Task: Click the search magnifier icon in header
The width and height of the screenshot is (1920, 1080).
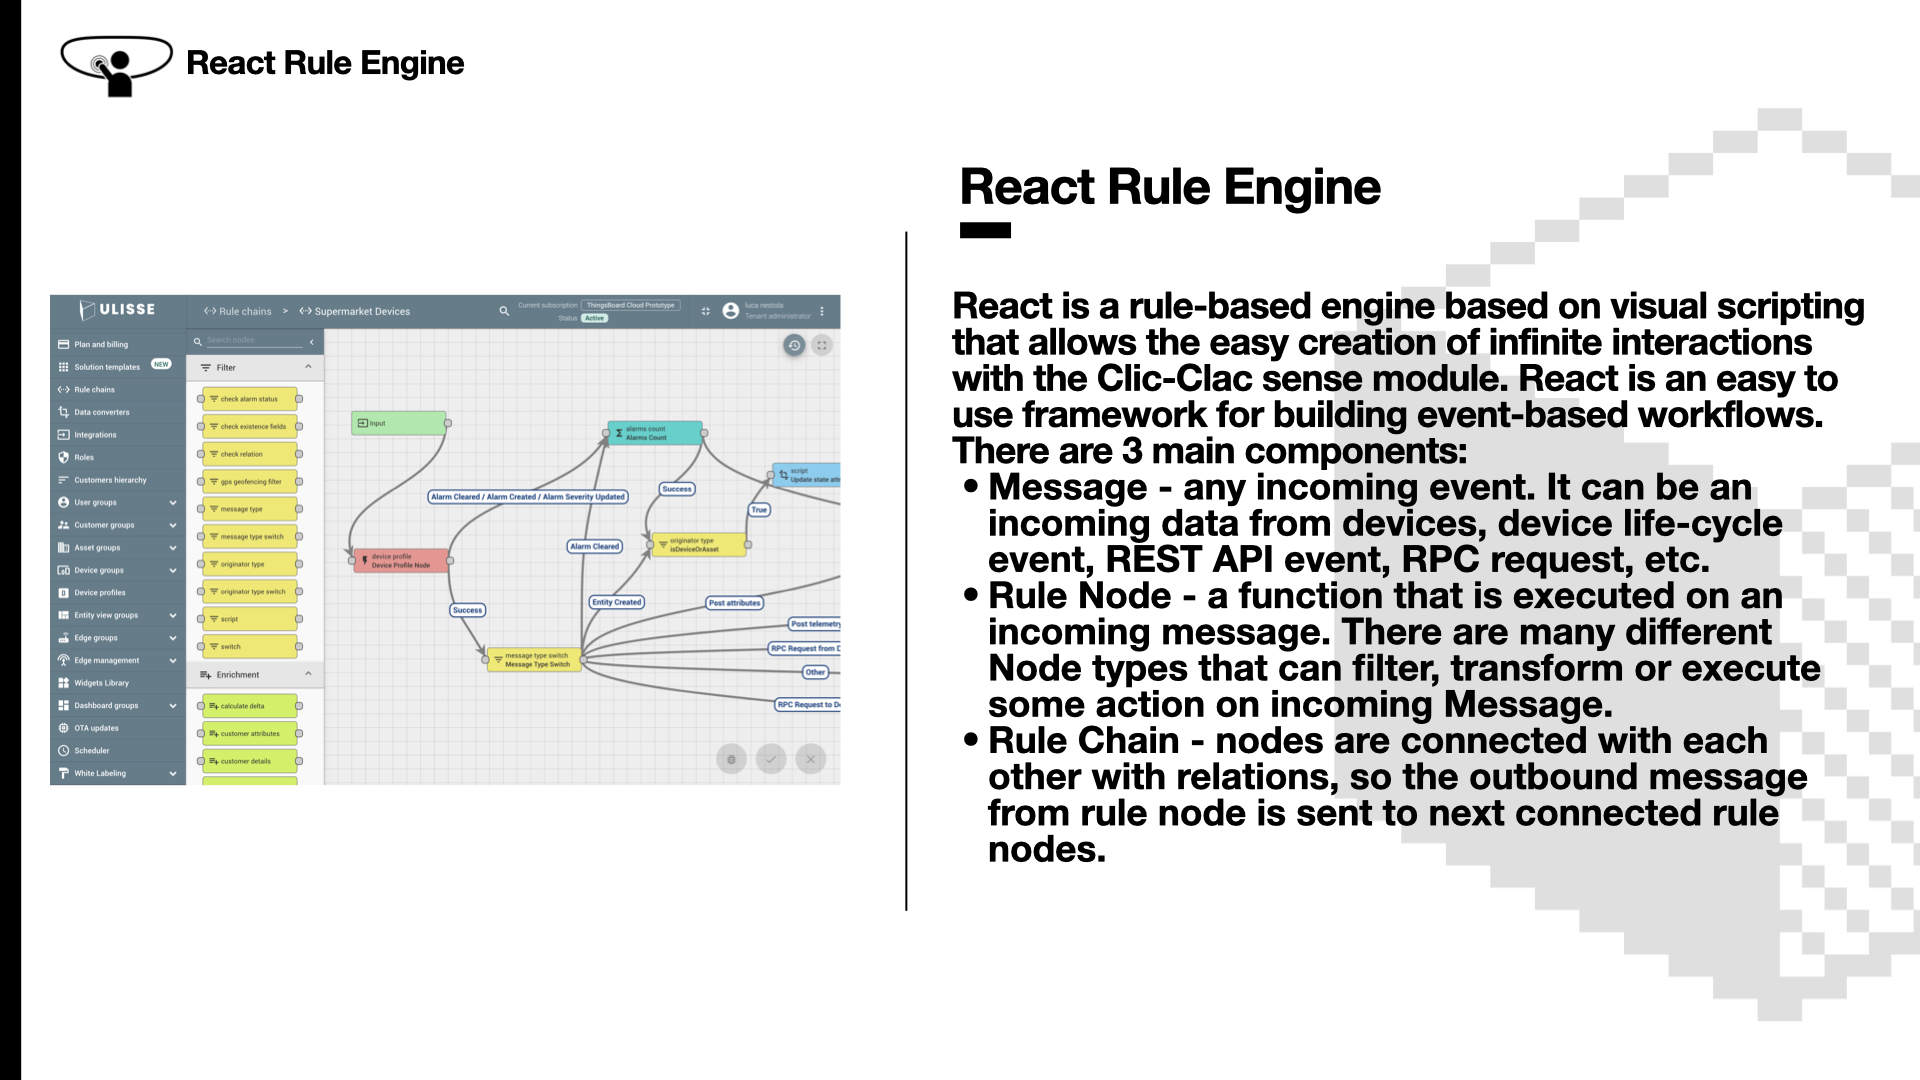Action: 504,311
